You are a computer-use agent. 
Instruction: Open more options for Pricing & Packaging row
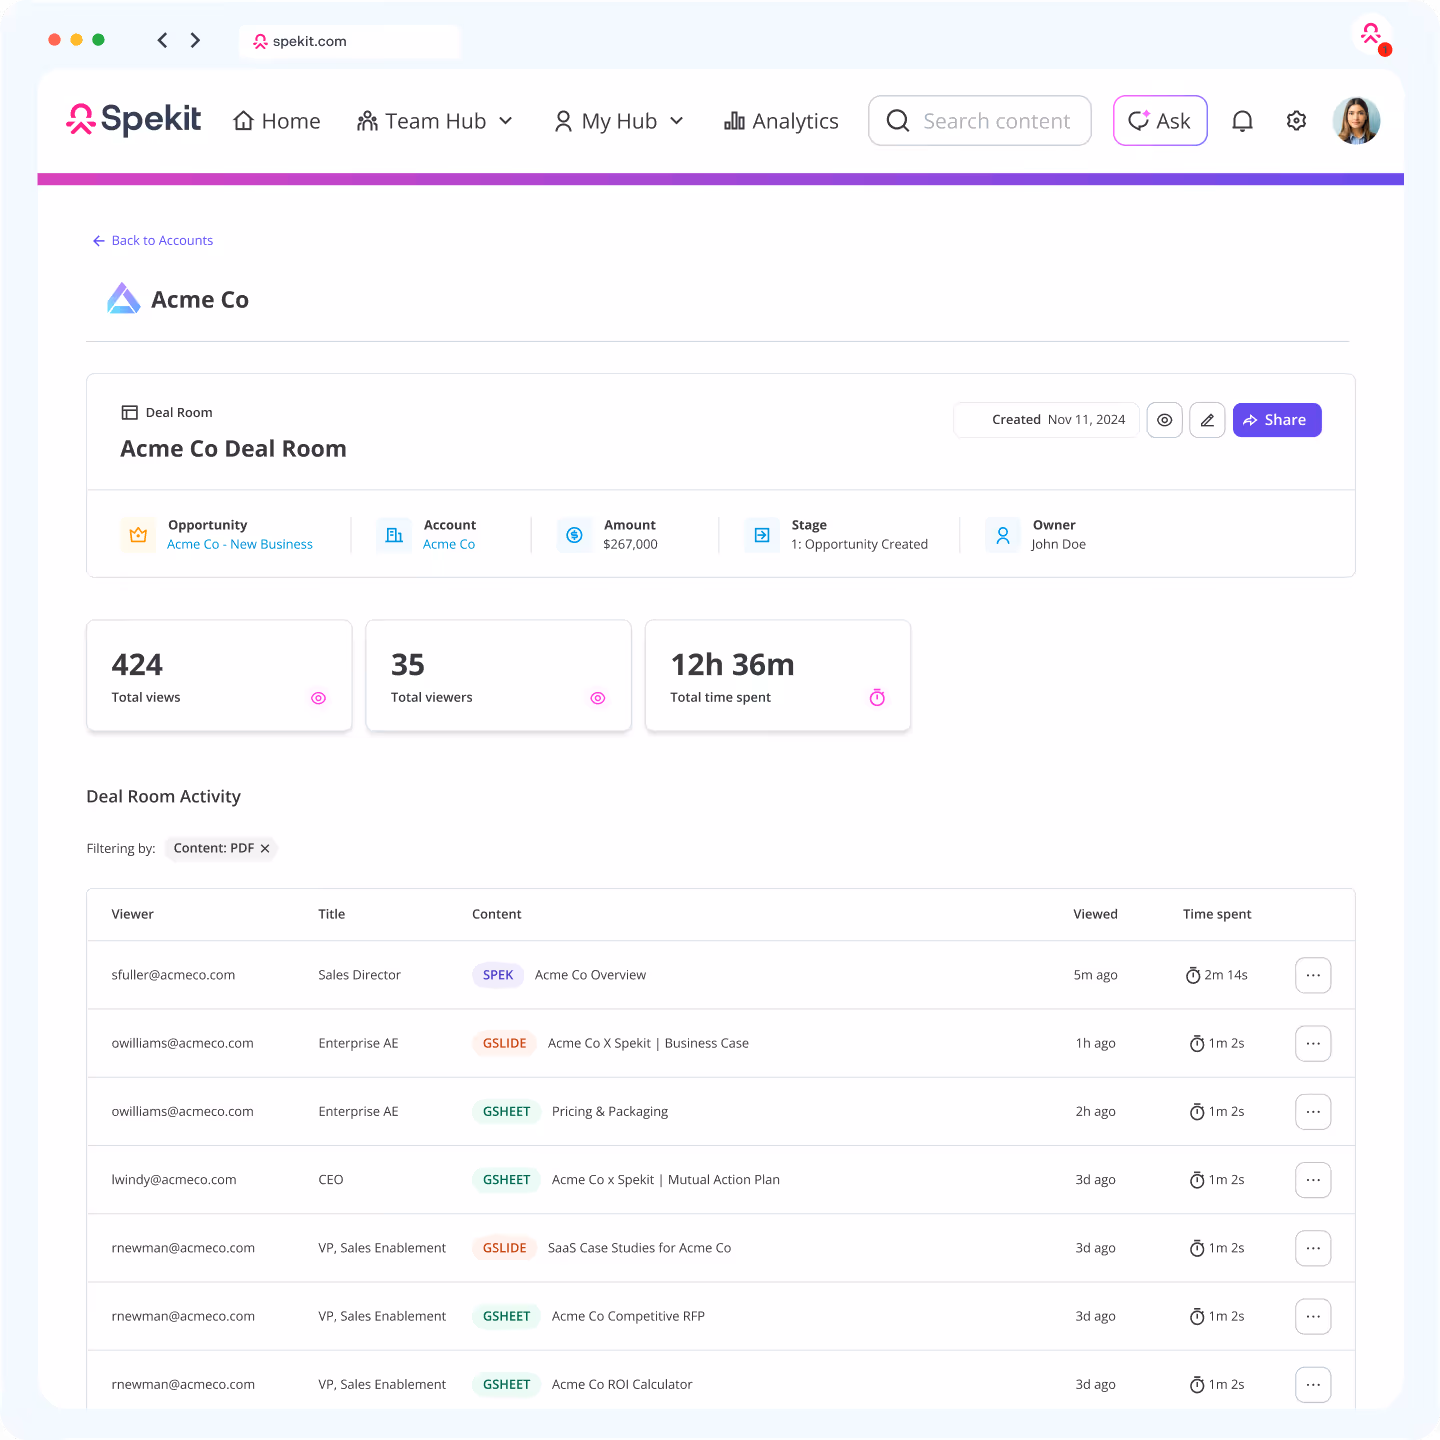[x=1313, y=1111]
